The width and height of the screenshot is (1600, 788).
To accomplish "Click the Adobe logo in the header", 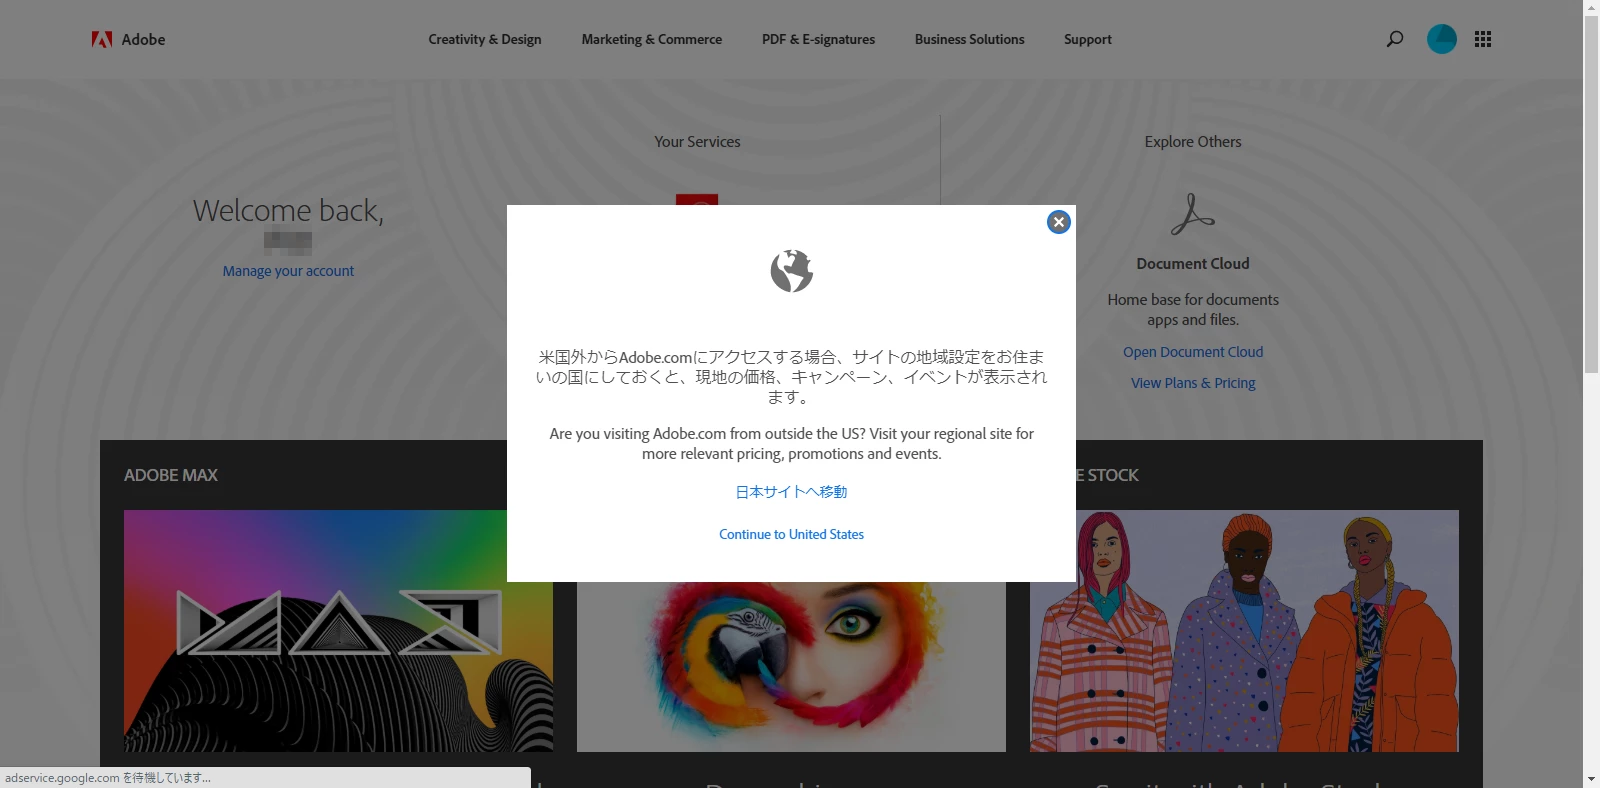I will coord(128,39).
